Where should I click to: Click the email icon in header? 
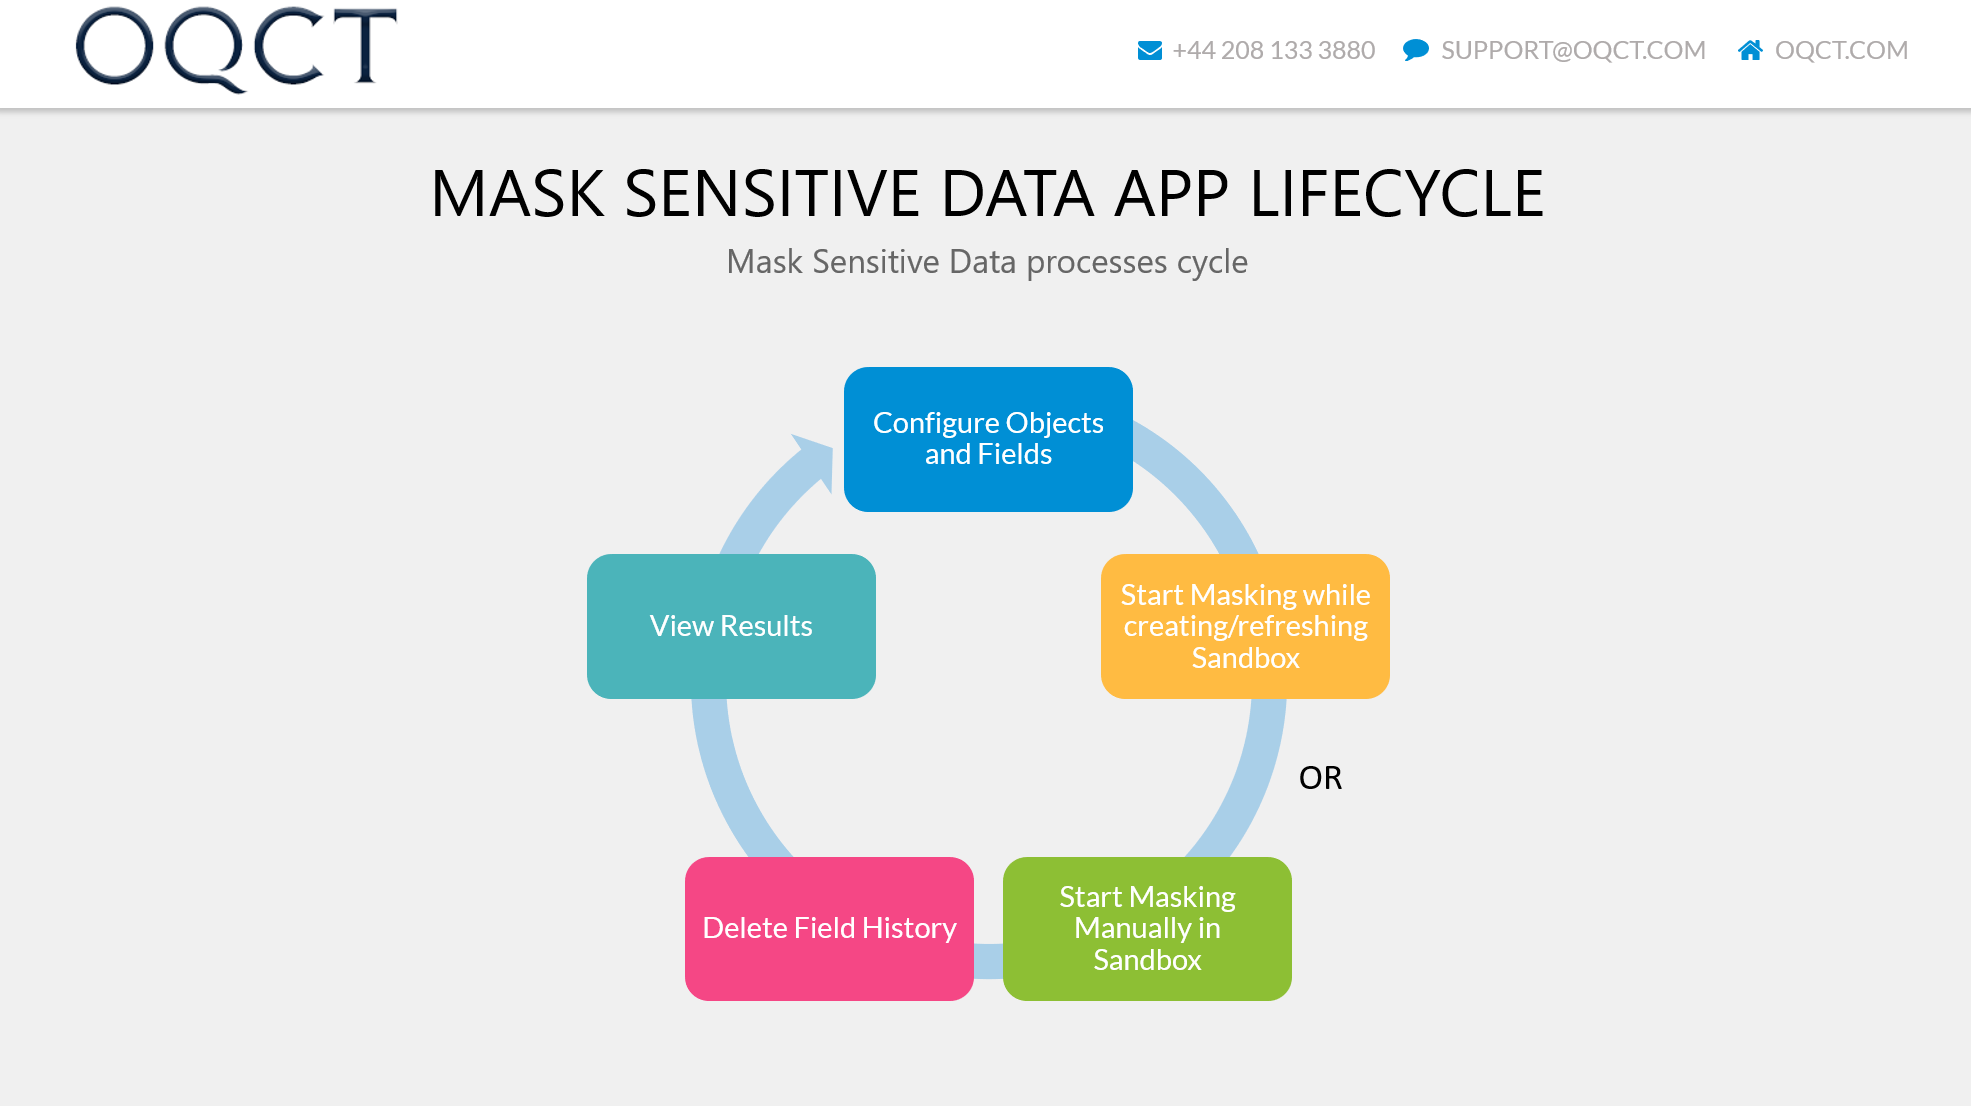tap(1151, 50)
